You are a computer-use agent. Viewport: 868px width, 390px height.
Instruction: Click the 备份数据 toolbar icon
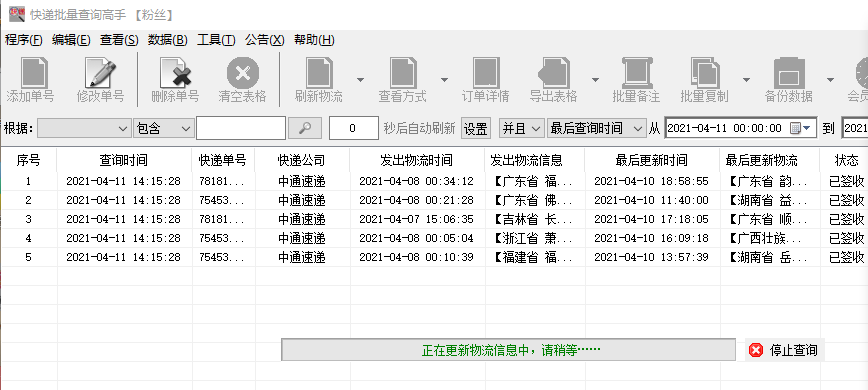click(789, 72)
